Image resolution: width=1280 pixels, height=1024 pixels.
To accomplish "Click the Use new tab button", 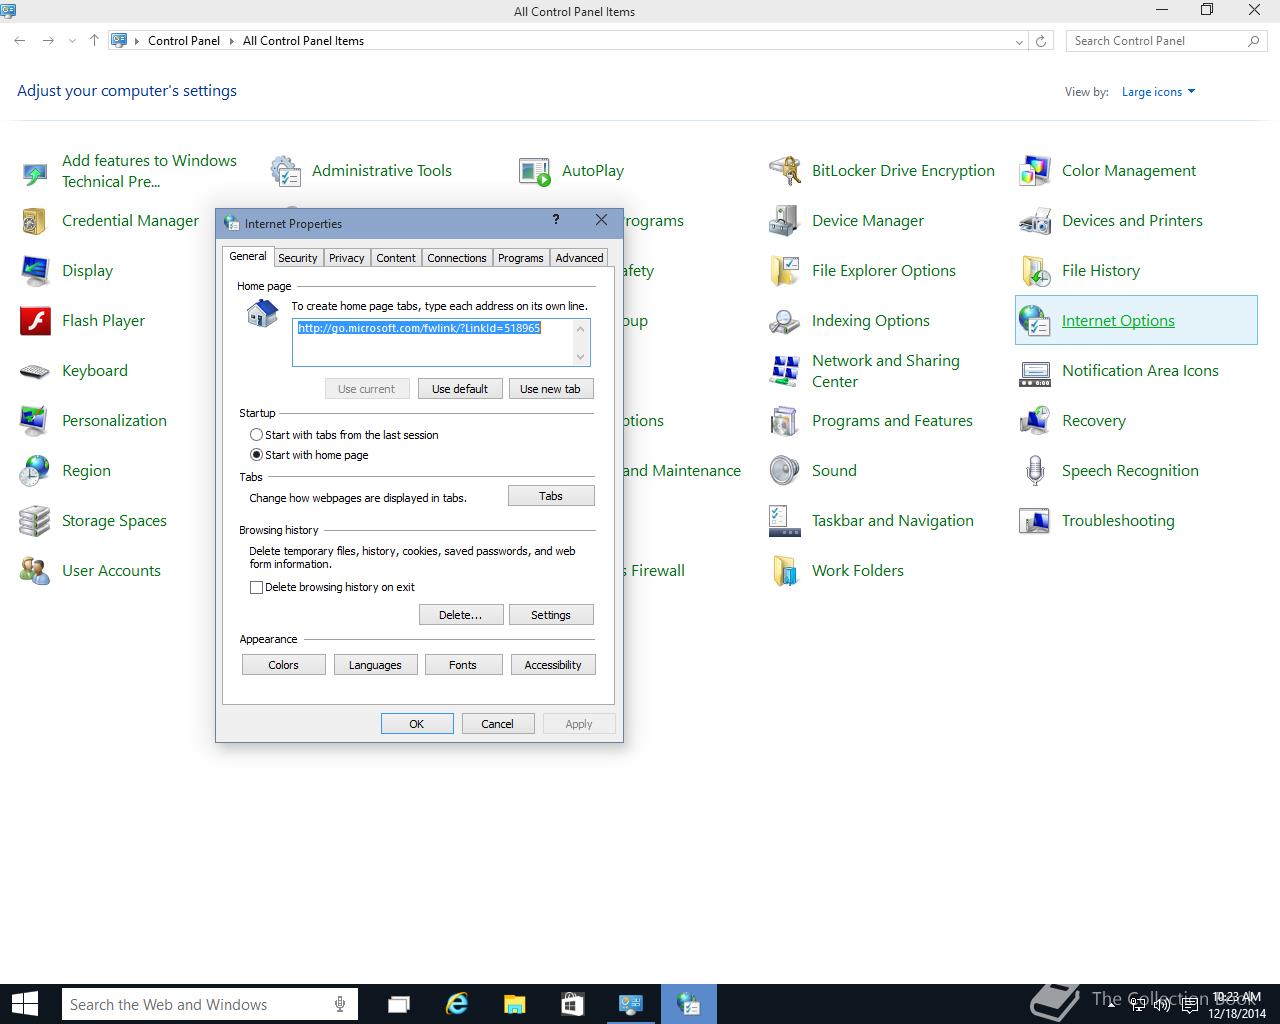I will click(550, 389).
